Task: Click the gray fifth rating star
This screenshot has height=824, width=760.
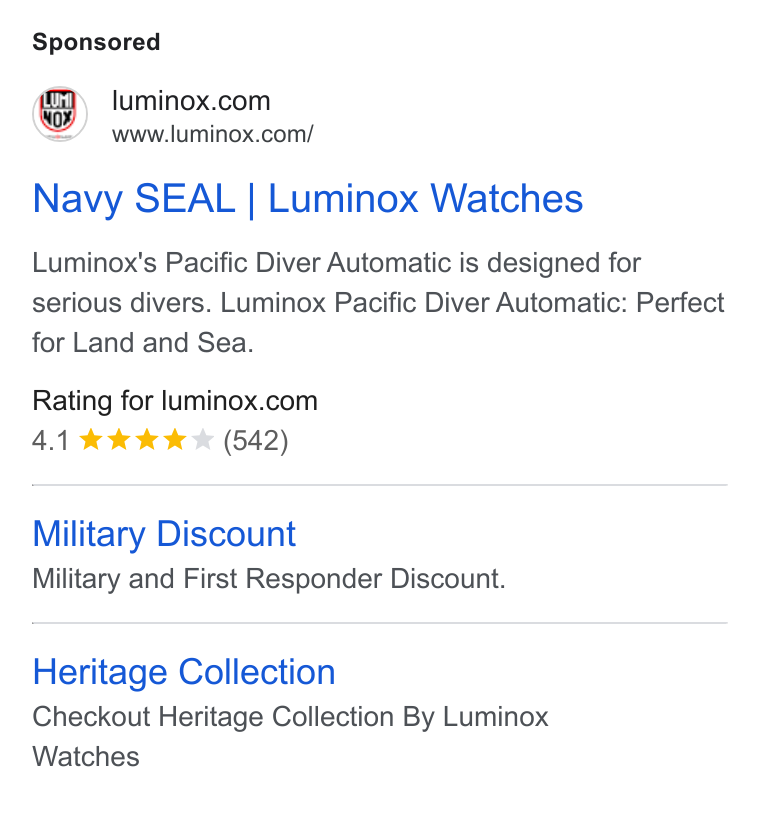Action: [x=202, y=440]
